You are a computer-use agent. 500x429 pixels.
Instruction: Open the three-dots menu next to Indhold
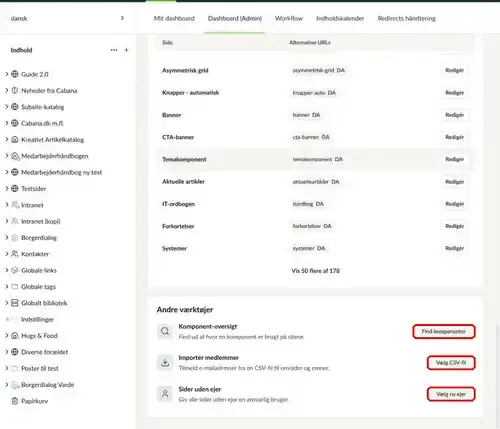coord(114,50)
